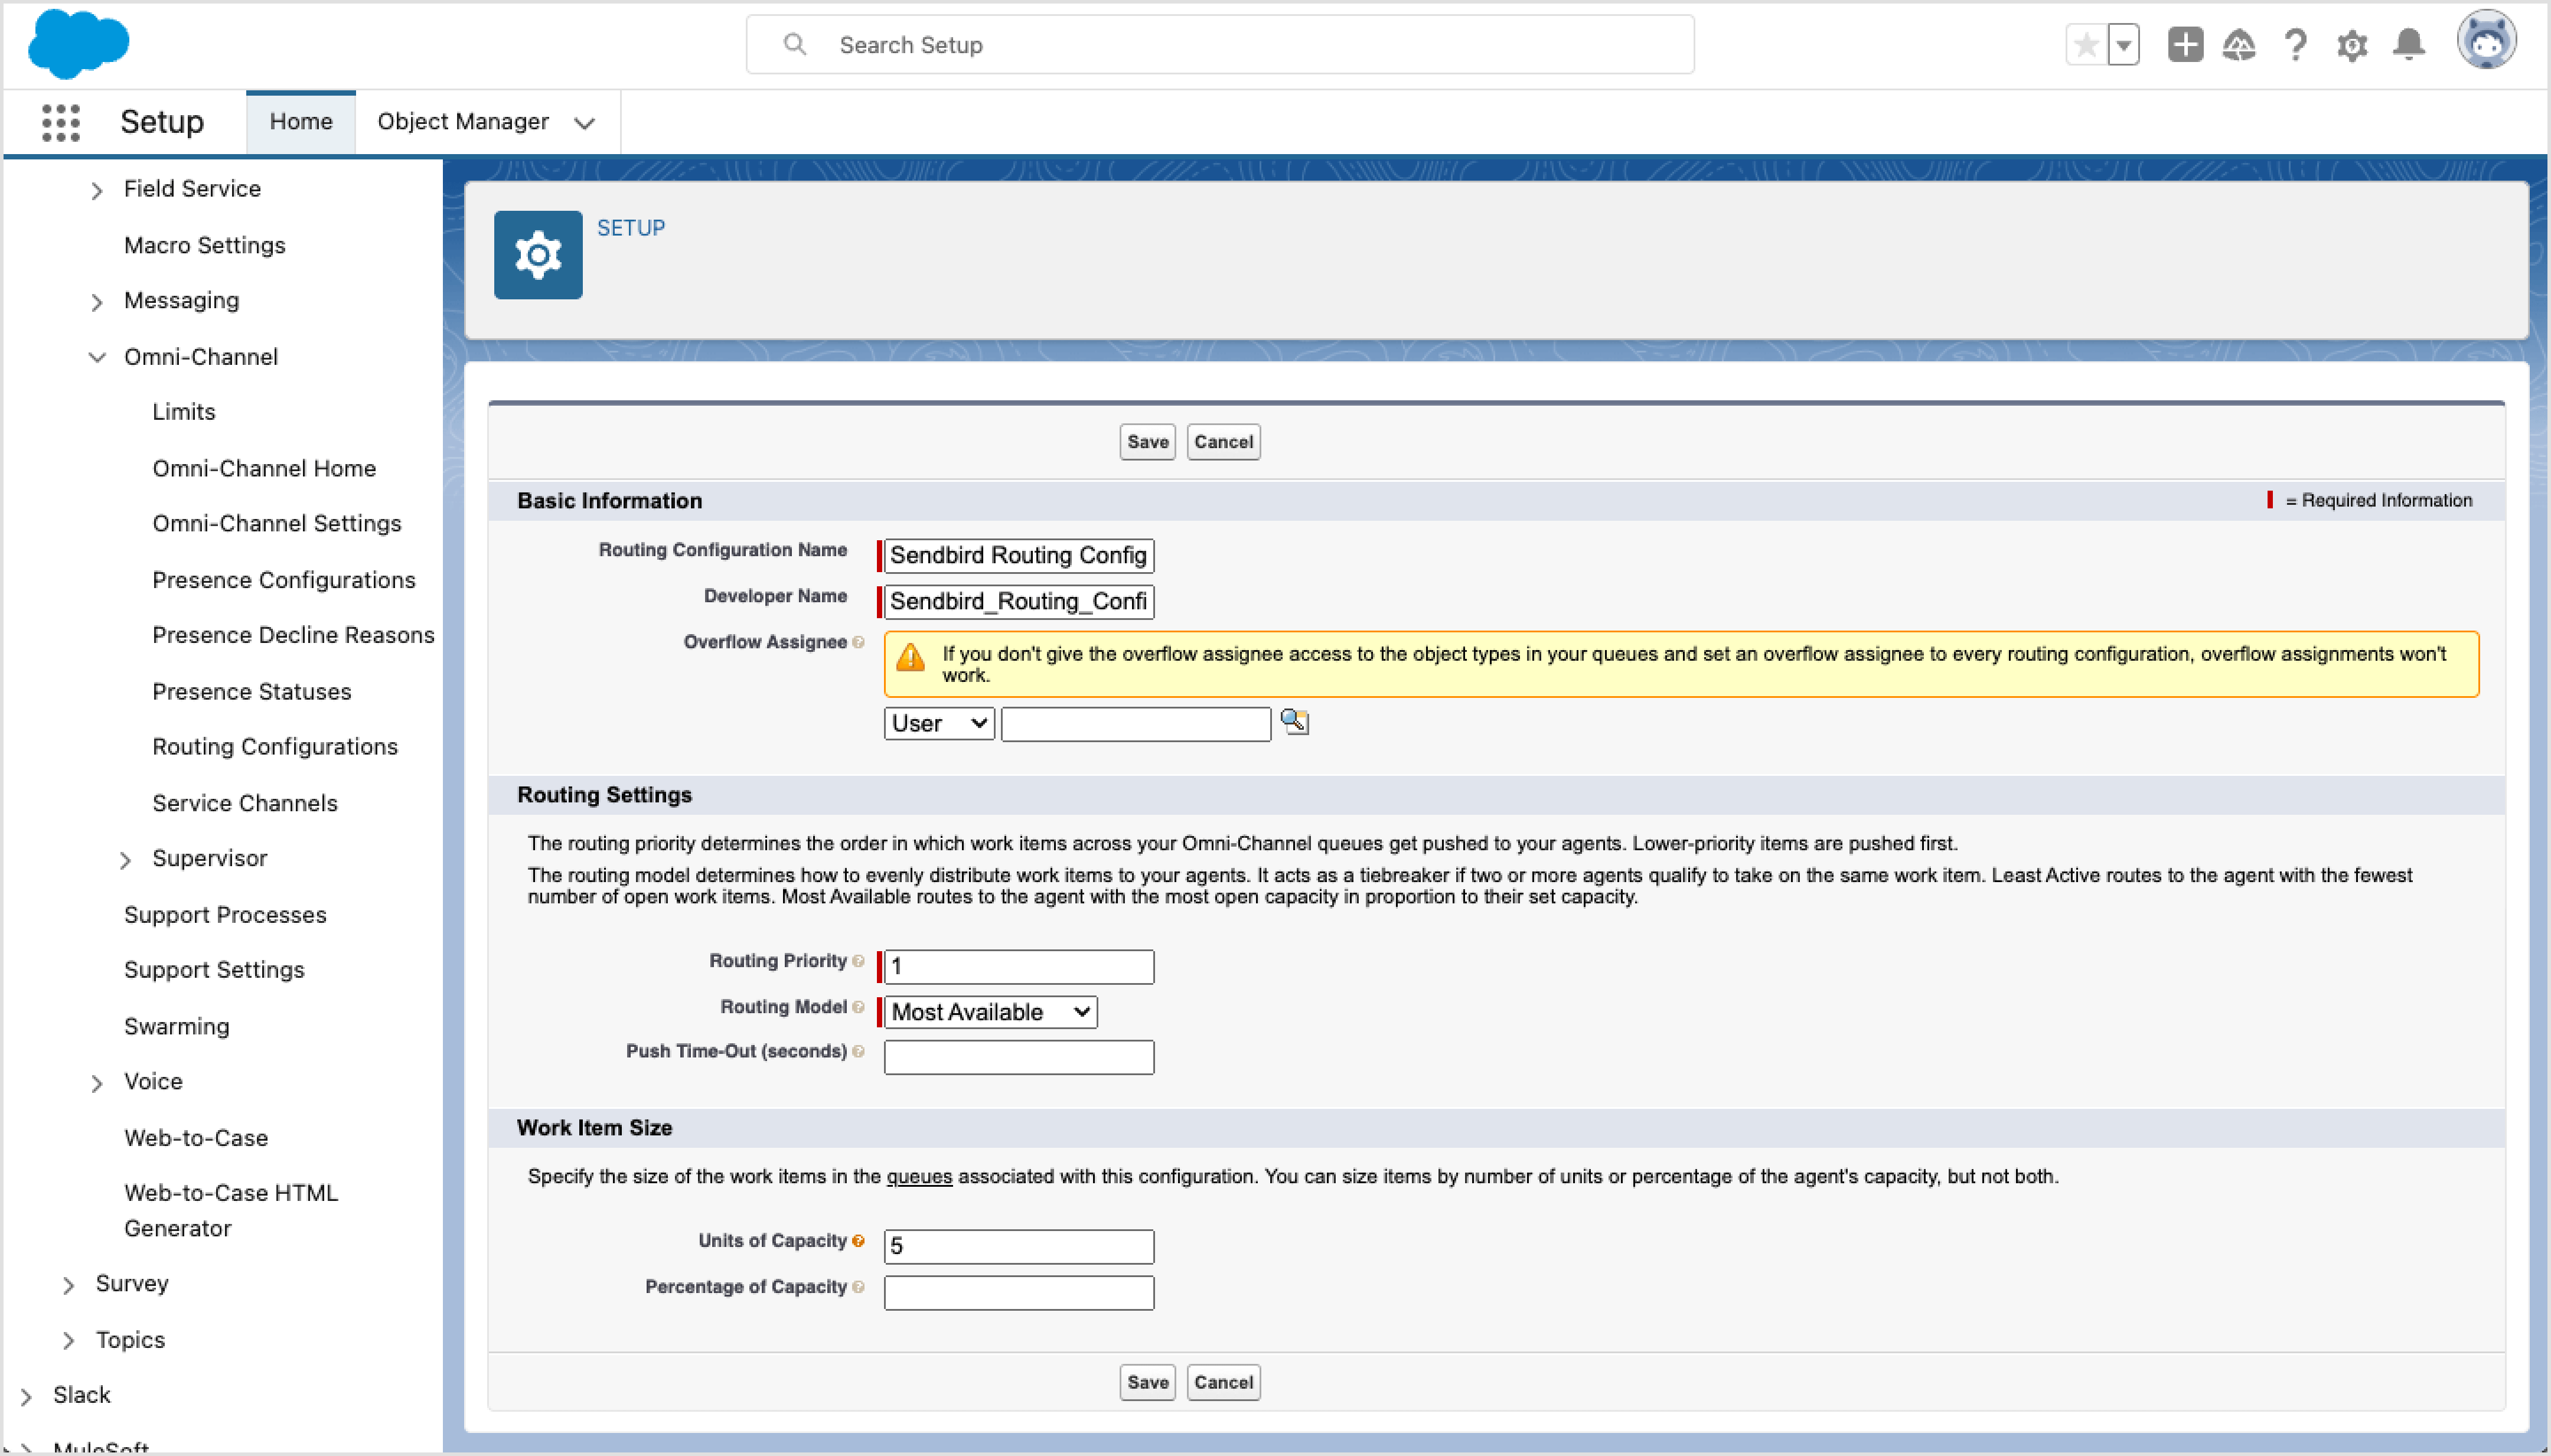Open the favorites list dropdown arrow

tap(2123, 45)
